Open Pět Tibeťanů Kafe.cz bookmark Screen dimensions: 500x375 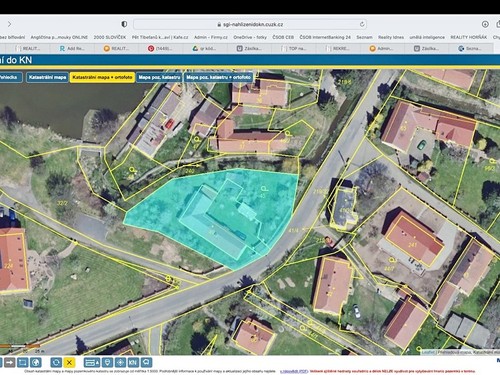click(x=160, y=37)
